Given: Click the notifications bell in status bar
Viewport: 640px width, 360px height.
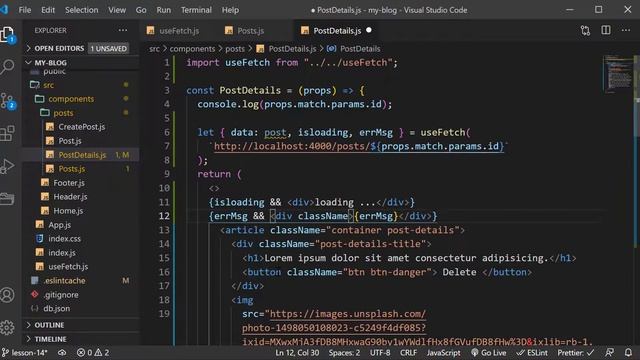Looking at the screenshot, I should [628, 352].
